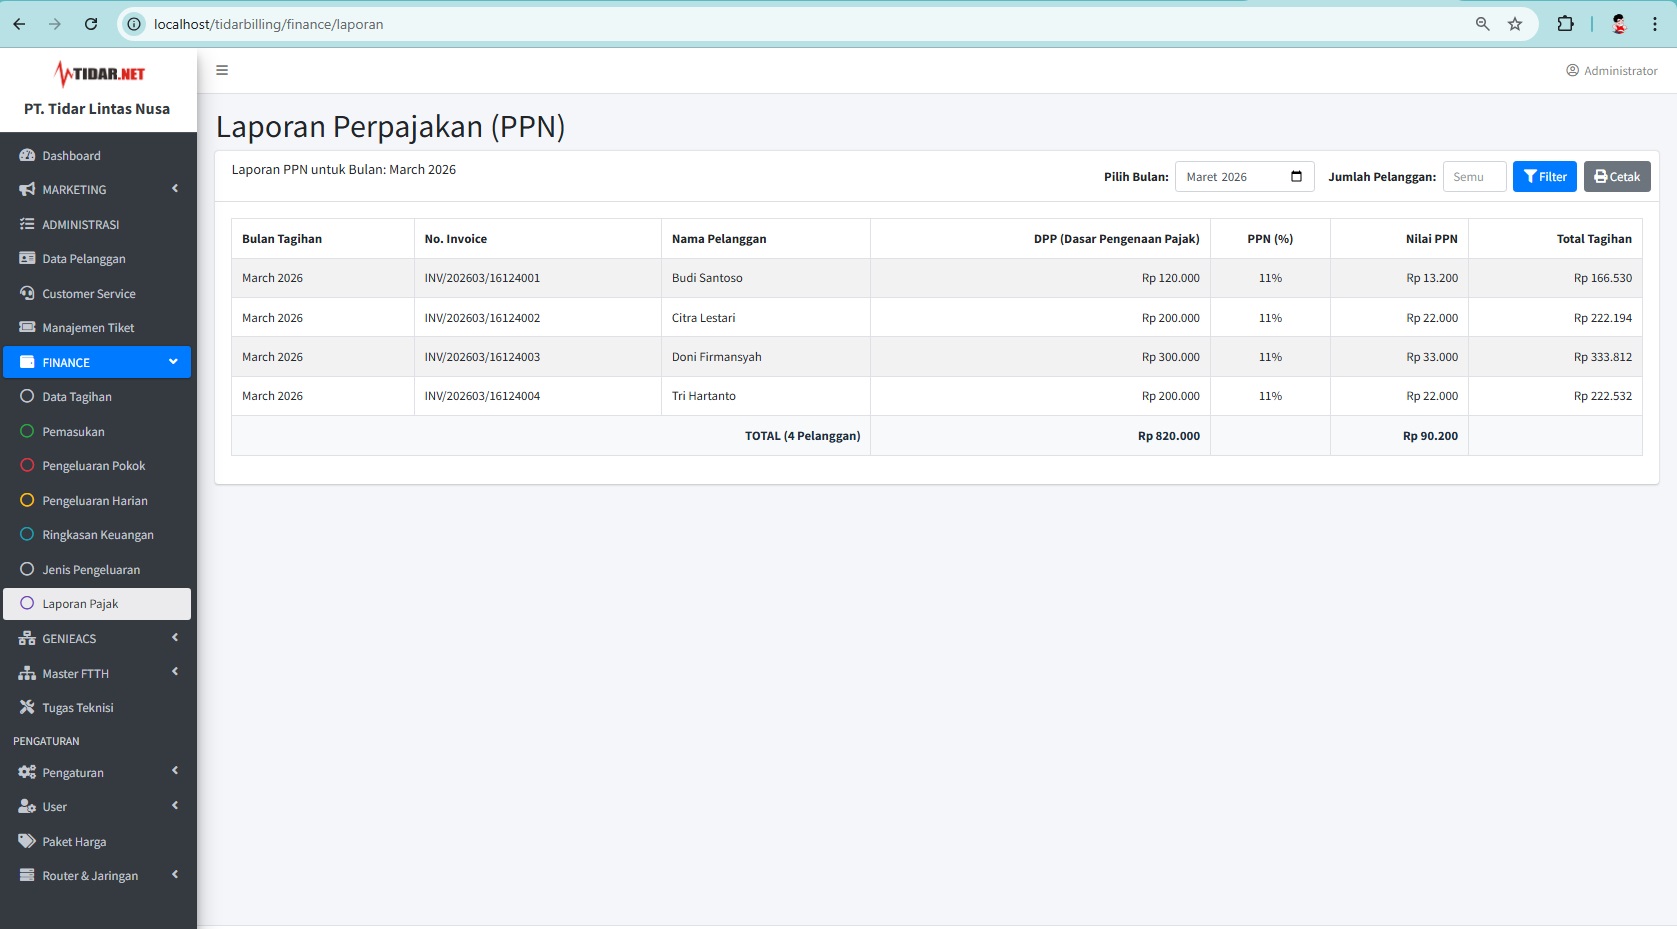
Task: Open Pengeluaran Harian submenu
Action: 97,501
